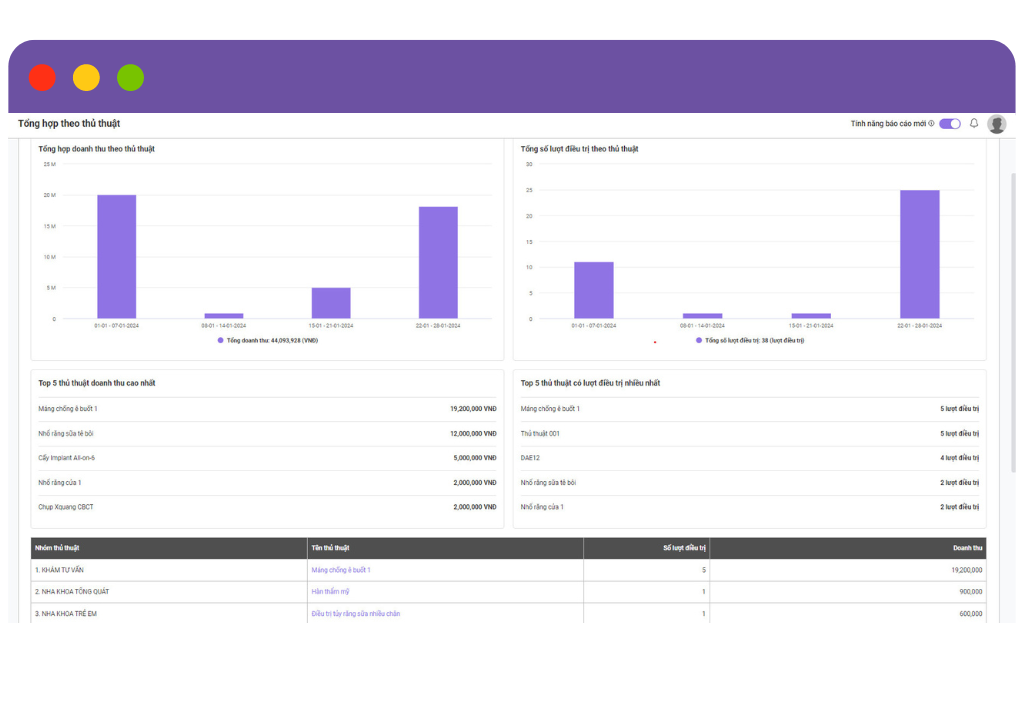Click 4 lượt điều trị value for DAE12
This screenshot has width=1024, height=720.
point(959,458)
